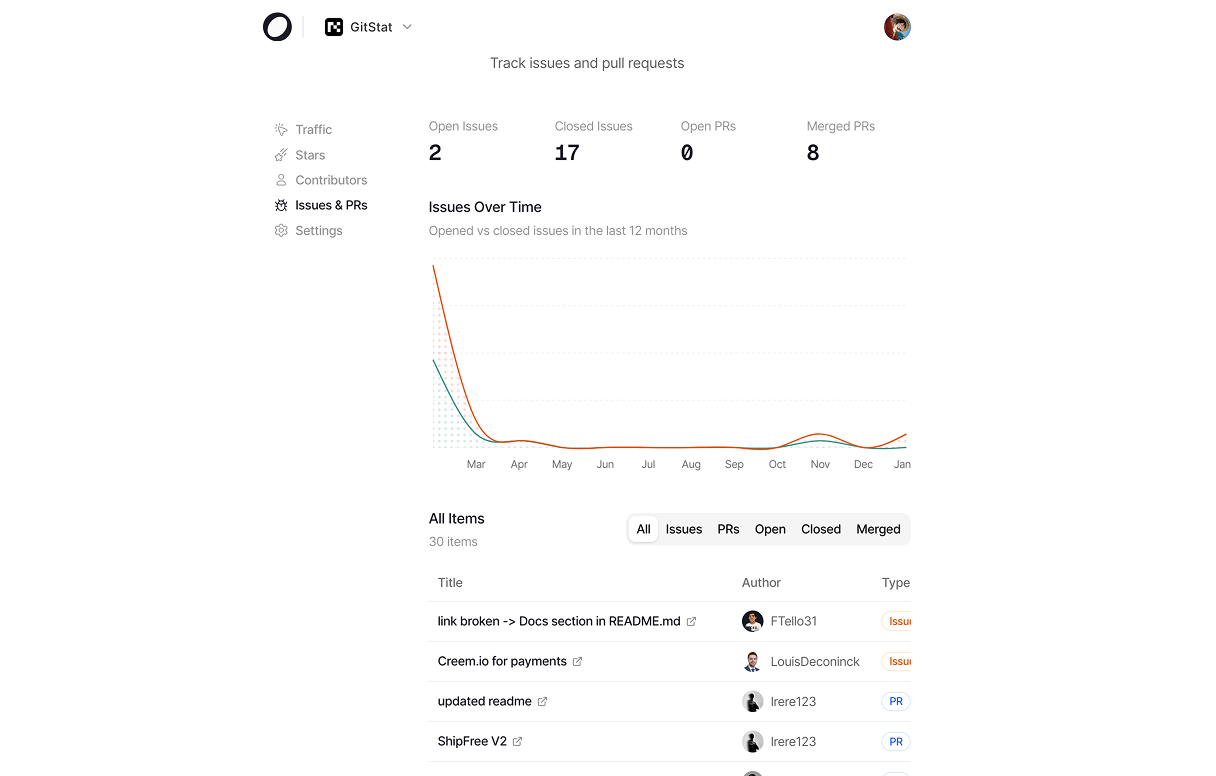
Task: Show only Open items
Action: tap(770, 529)
